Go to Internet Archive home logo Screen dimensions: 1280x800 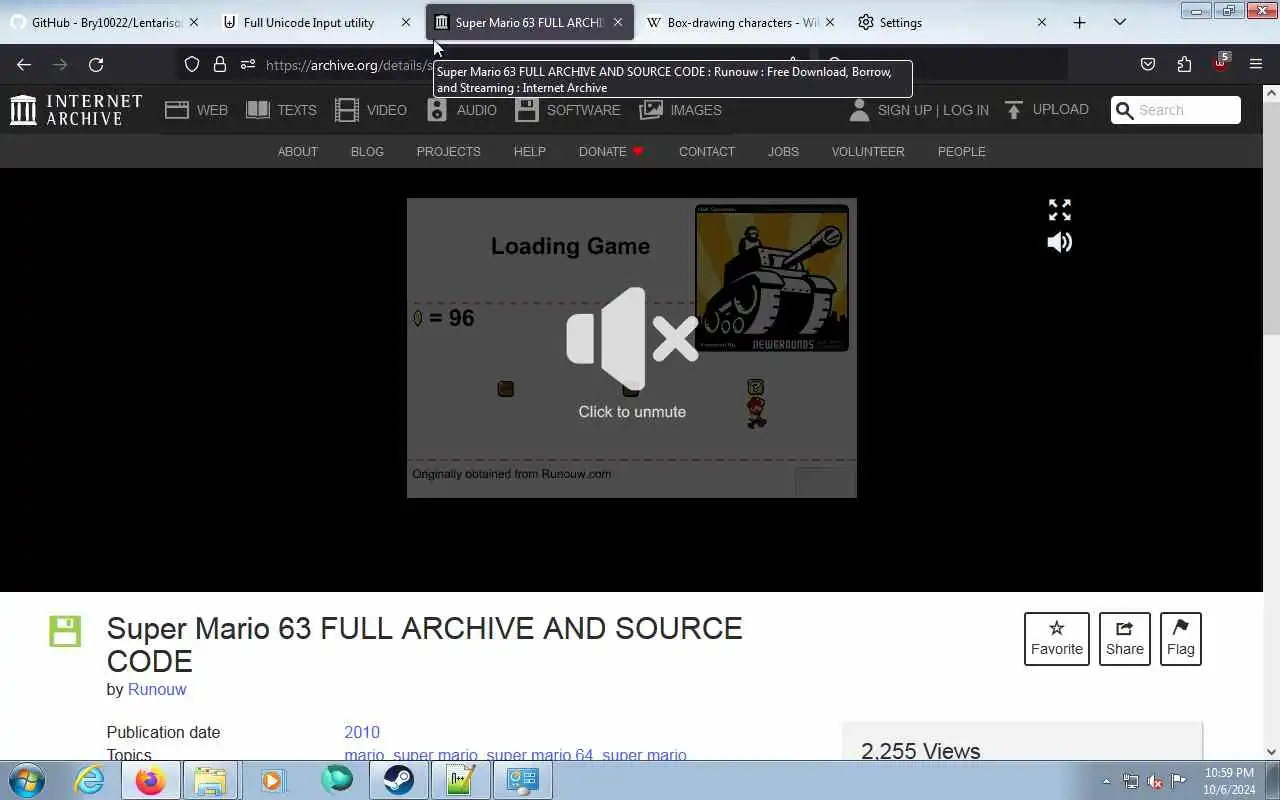76,110
